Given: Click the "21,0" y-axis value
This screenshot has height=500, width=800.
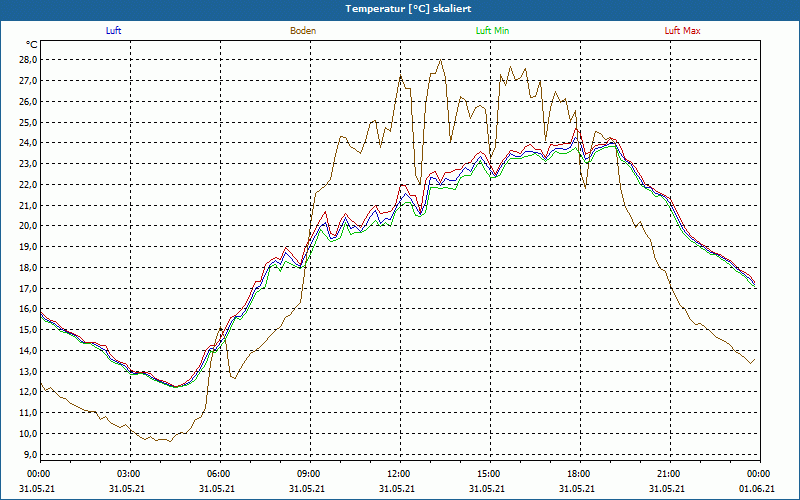Looking at the screenshot, I should pos(29,205).
